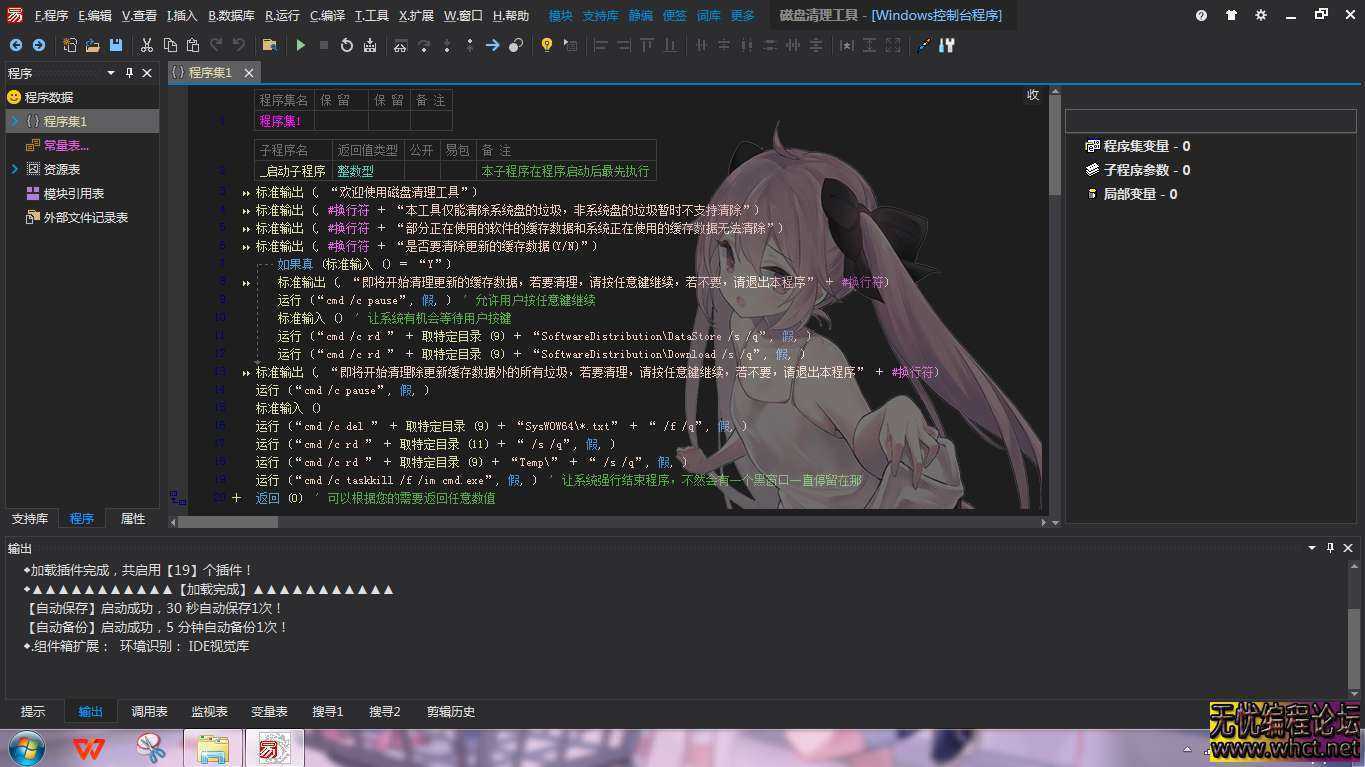Expand the 程序集1 tree node

tap(12, 120)
